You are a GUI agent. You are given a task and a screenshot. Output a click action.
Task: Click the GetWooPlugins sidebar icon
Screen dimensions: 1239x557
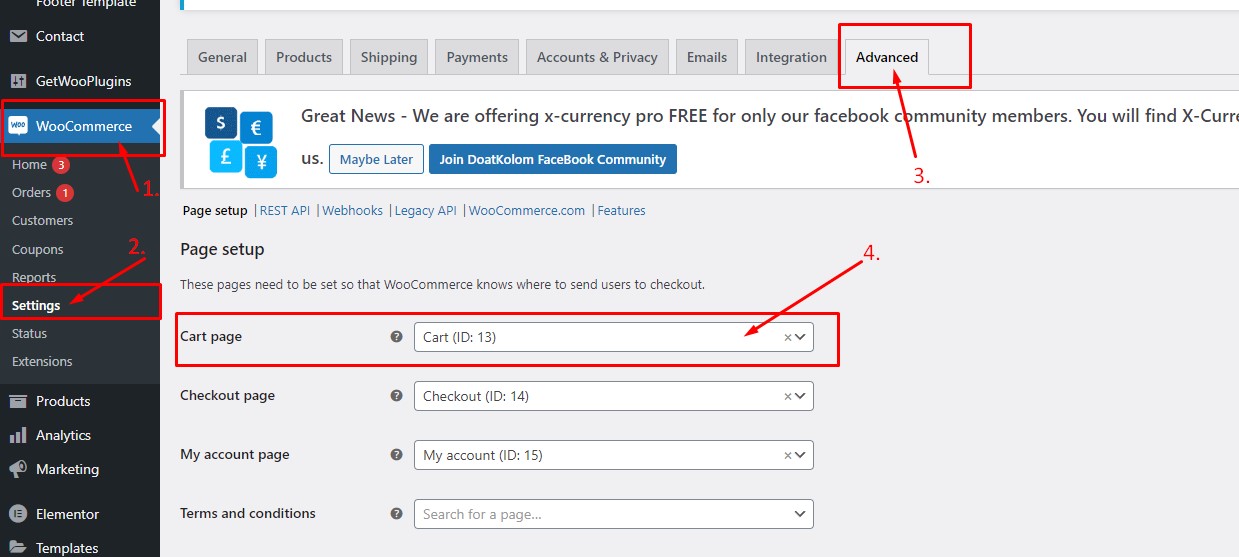(x=18, y=81)
